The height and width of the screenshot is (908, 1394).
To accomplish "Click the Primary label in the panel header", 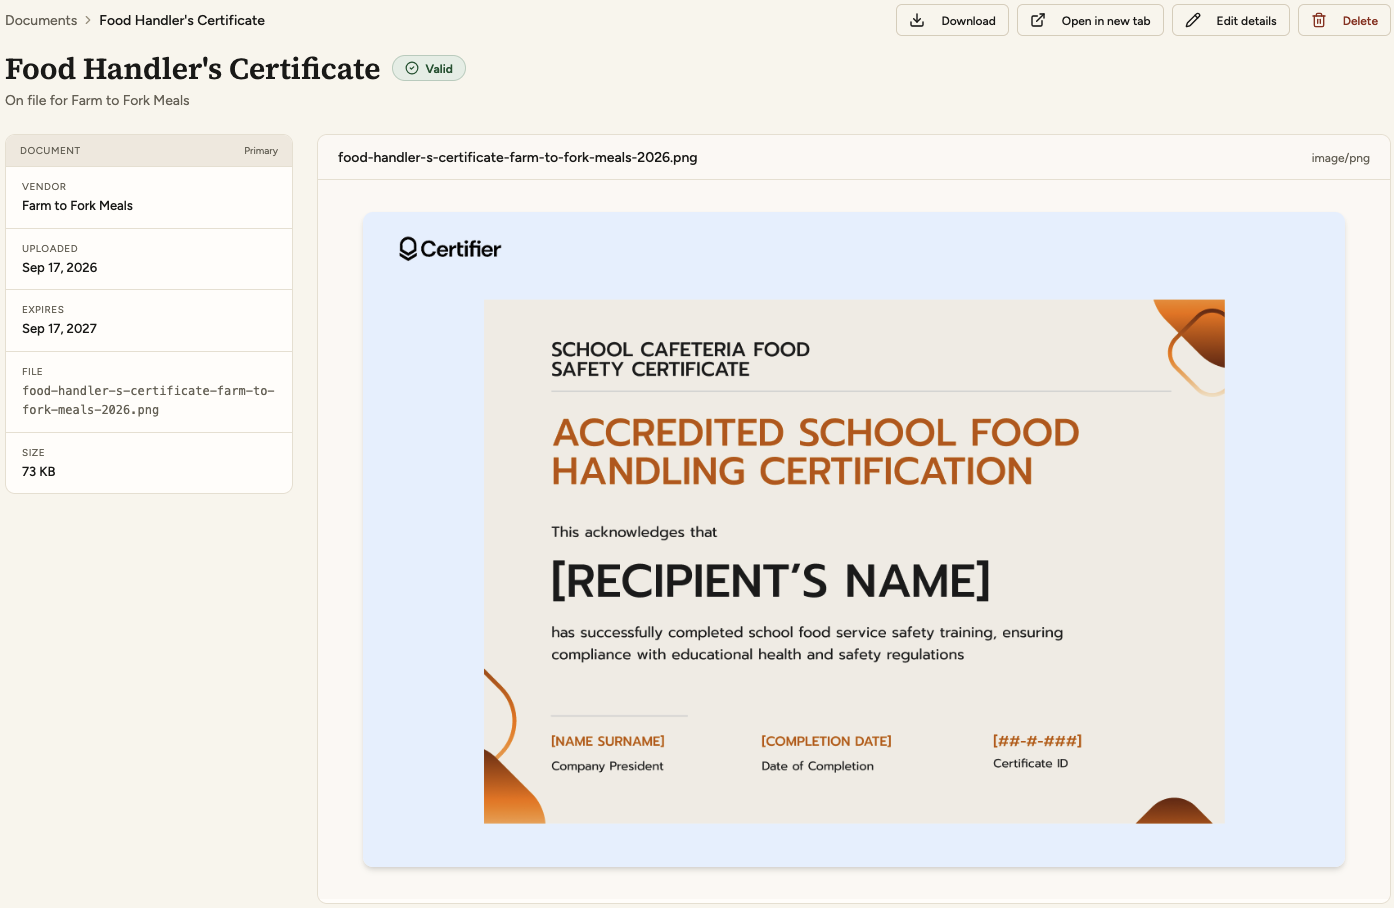I will (261, 151).
